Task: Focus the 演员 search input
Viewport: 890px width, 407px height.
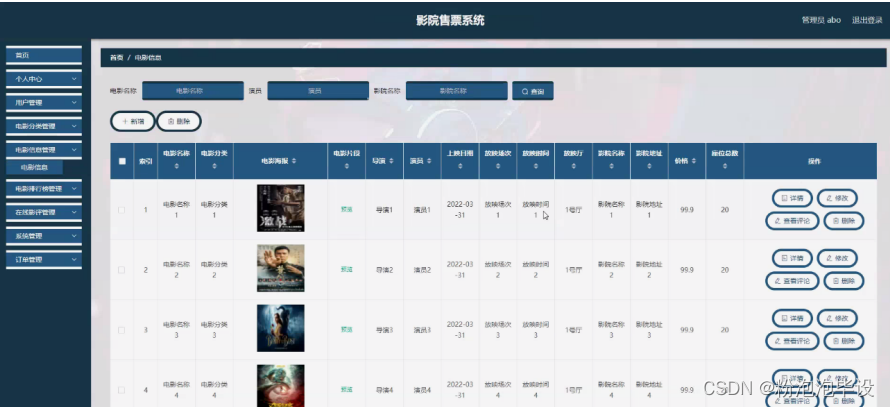Action: click(318, 91)
